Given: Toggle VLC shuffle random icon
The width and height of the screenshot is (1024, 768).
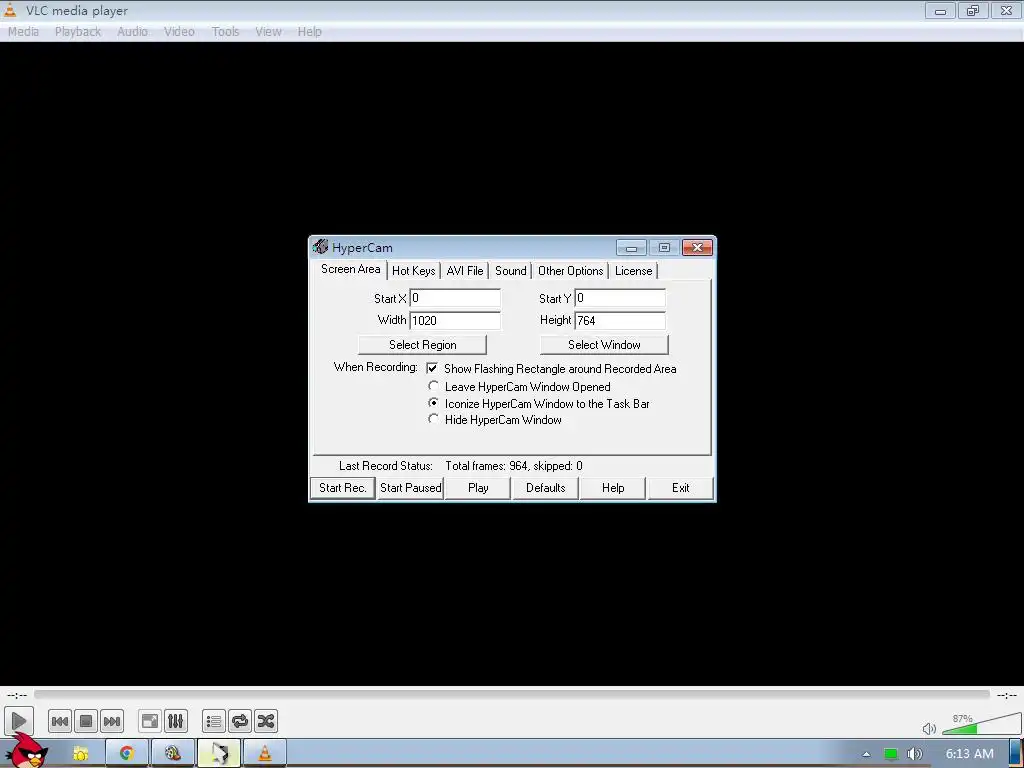Looking at the screenshot, I should [x=266, y=721].
